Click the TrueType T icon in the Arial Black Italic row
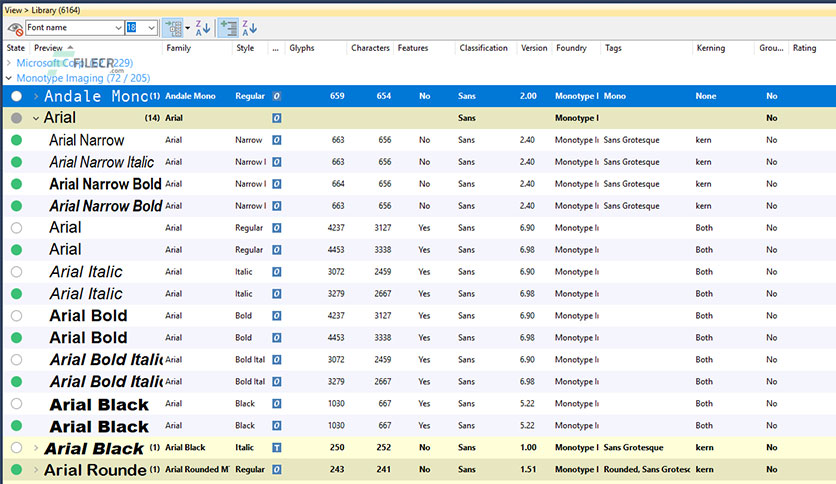The height and width of the screenshot is (484, 836). click(x=277, y=448)
